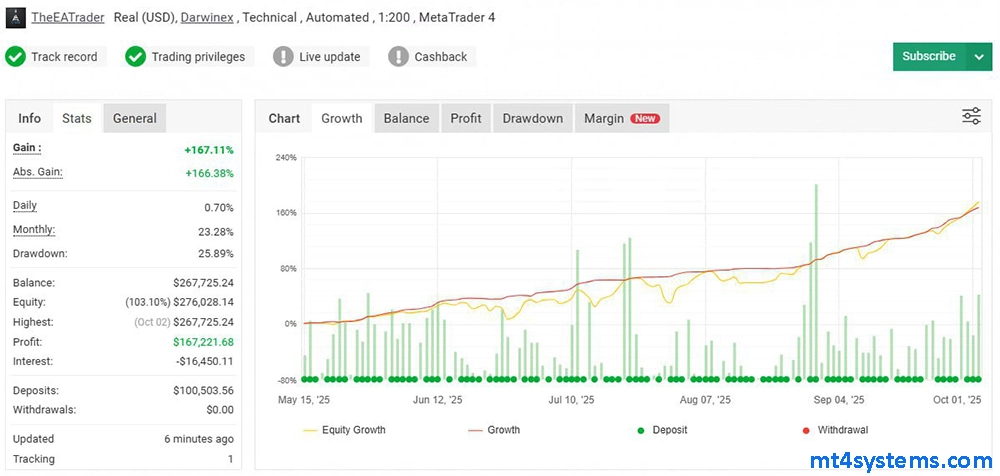Click the Abs. Gain label
Screen dimensions: 1000x476
[x=37, y=172]
